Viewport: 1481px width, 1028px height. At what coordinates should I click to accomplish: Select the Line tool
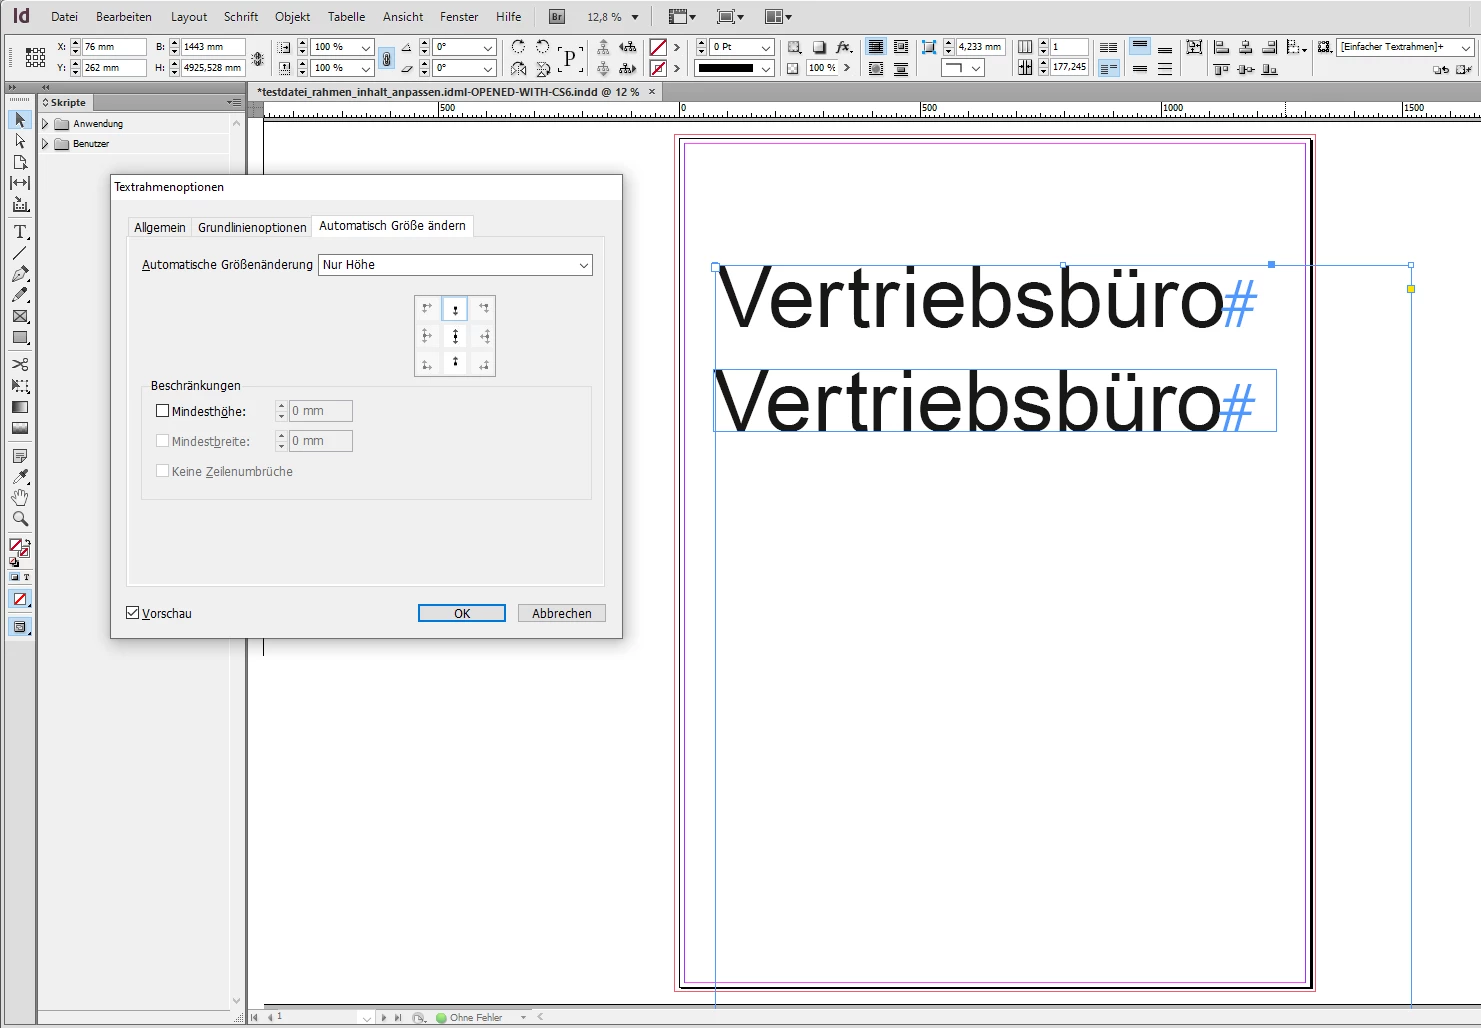pyautogui.click(x=20, y=253)
